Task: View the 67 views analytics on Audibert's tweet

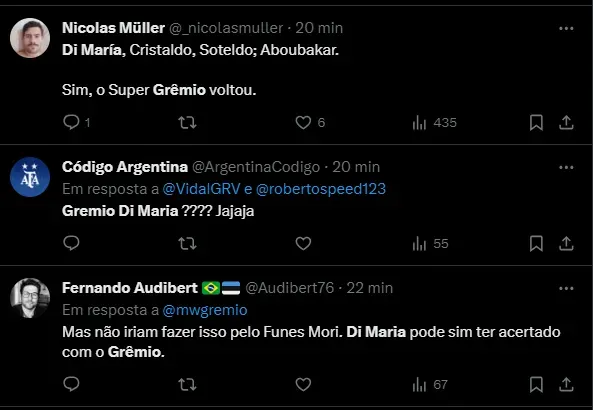Action: [430, 385]
